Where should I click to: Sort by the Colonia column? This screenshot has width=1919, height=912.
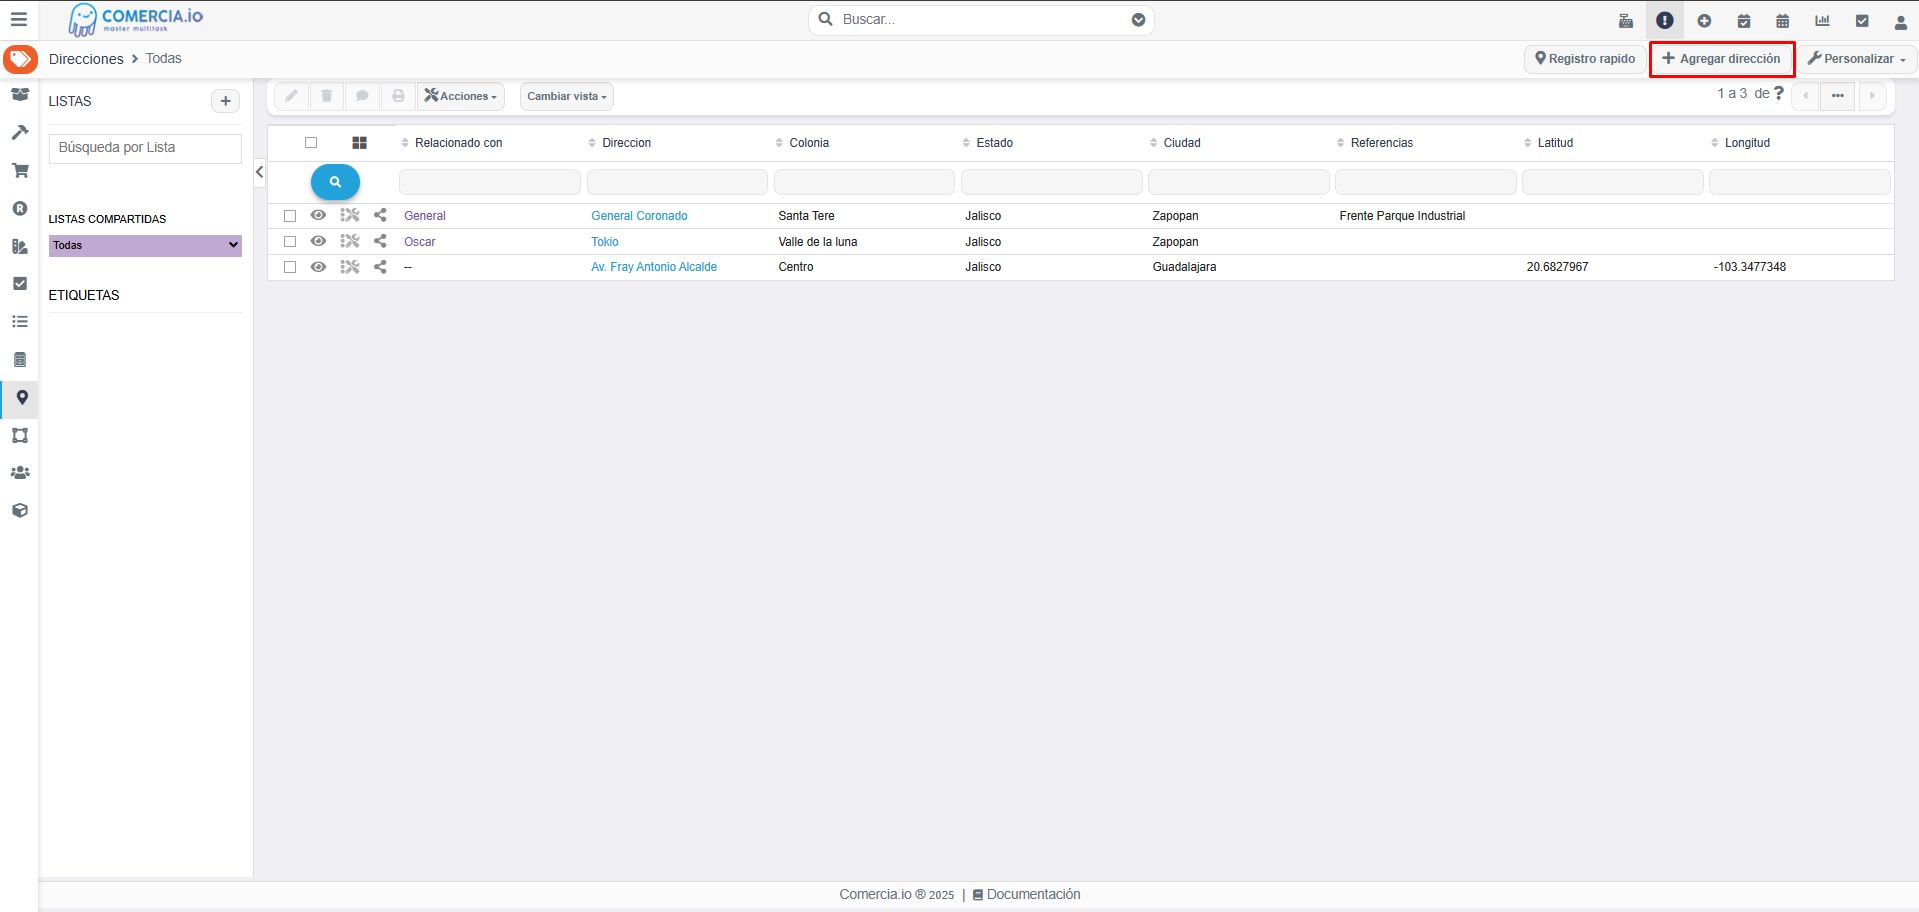click(x=808, y=143)
